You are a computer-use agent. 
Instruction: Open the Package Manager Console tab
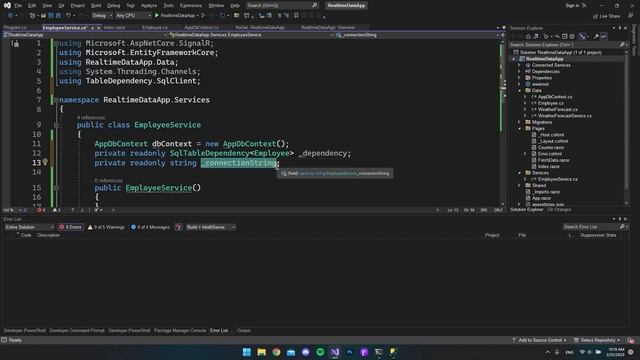tap(180, 331)
